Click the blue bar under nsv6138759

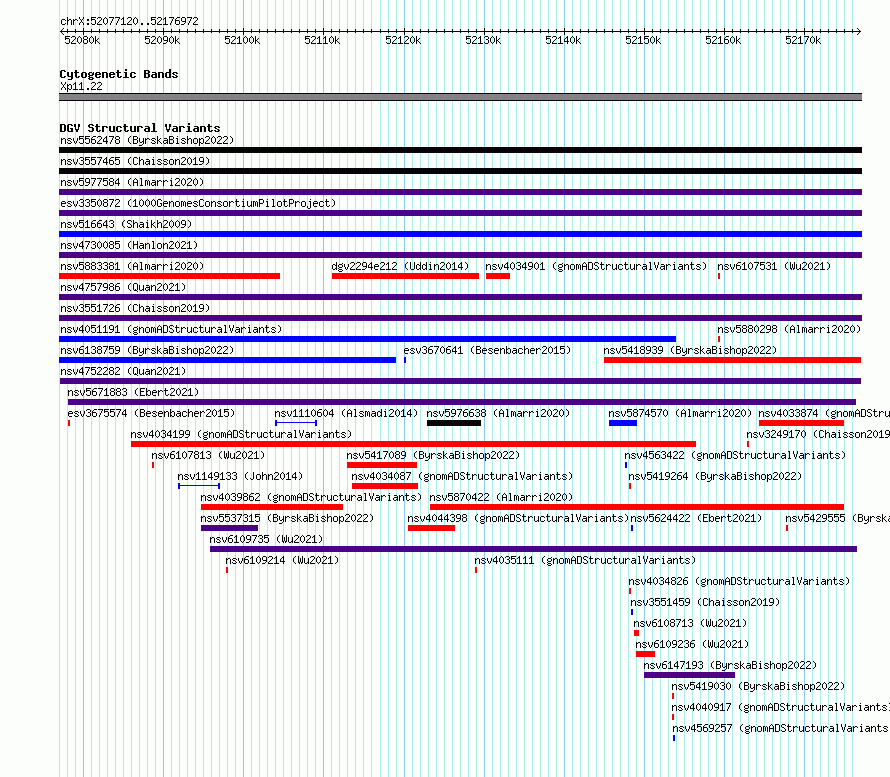coord(228,360)
